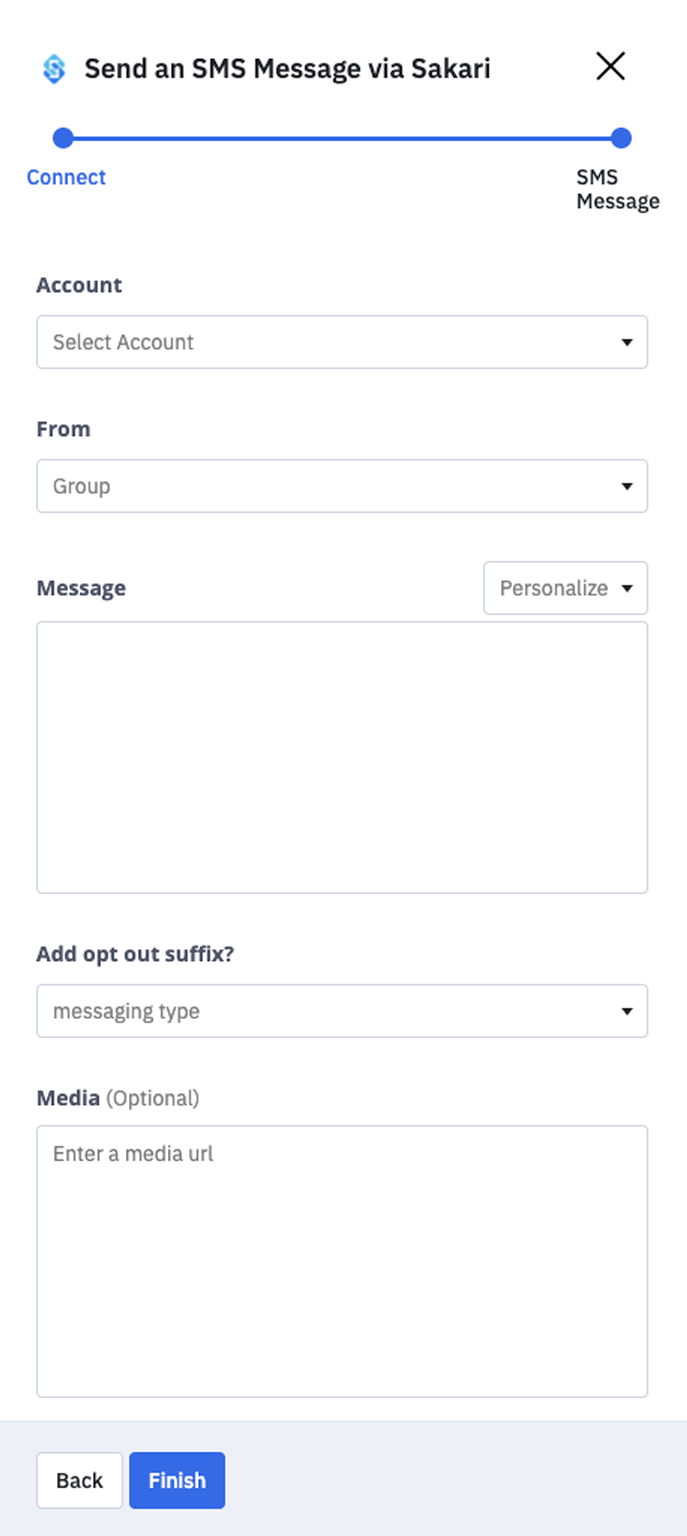Click the Connect step progress dot
The width and height of the screenshot is (687, 1536).
[x=62, y=138]
